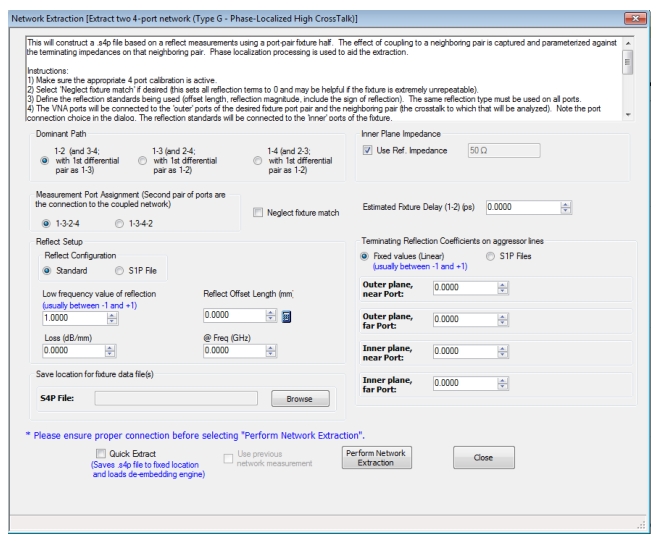Select port assignment 1-3-4-2
Viewport: 659px width, 542px height.
point(119,224)
